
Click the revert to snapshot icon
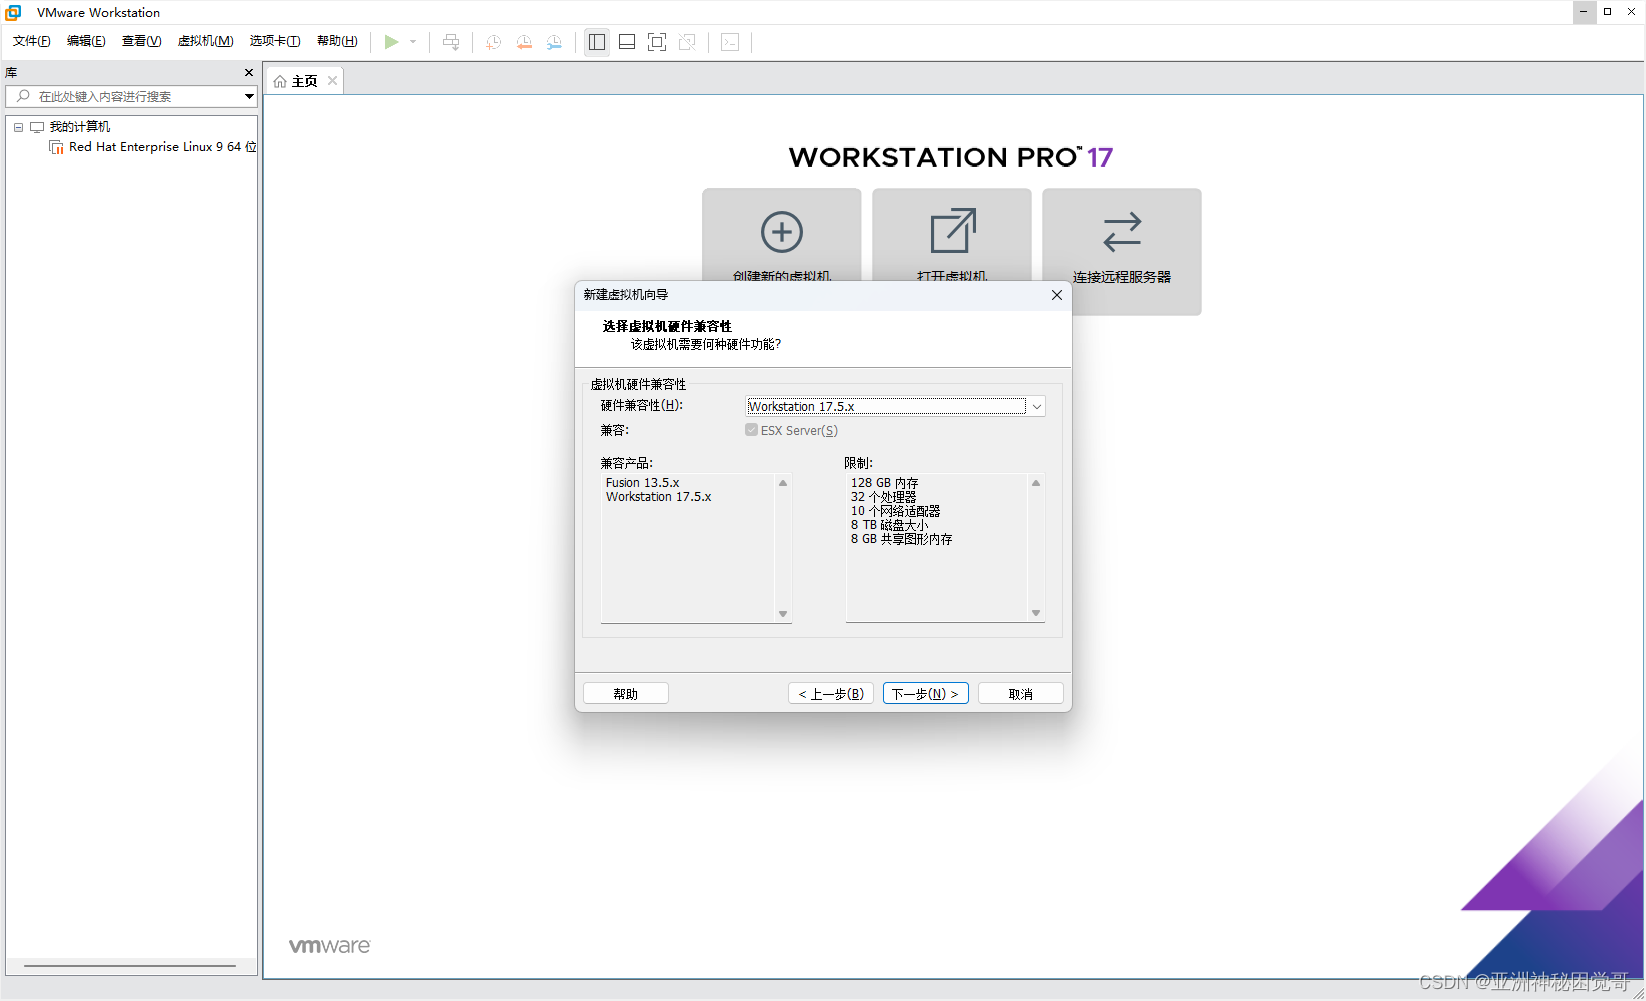[524, 42]
